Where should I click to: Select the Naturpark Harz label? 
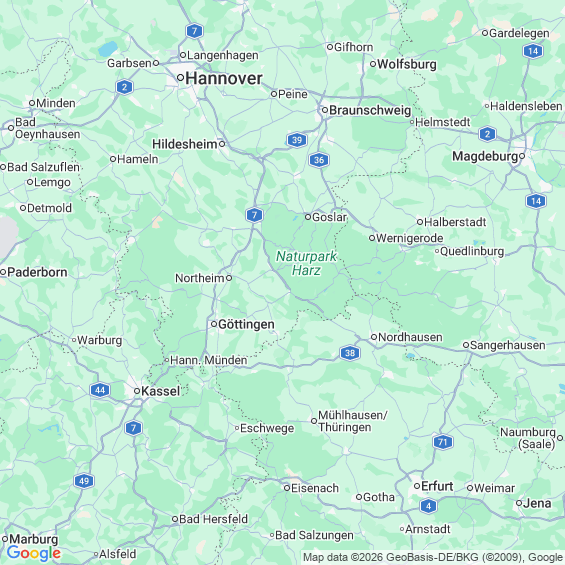(306, 263)
